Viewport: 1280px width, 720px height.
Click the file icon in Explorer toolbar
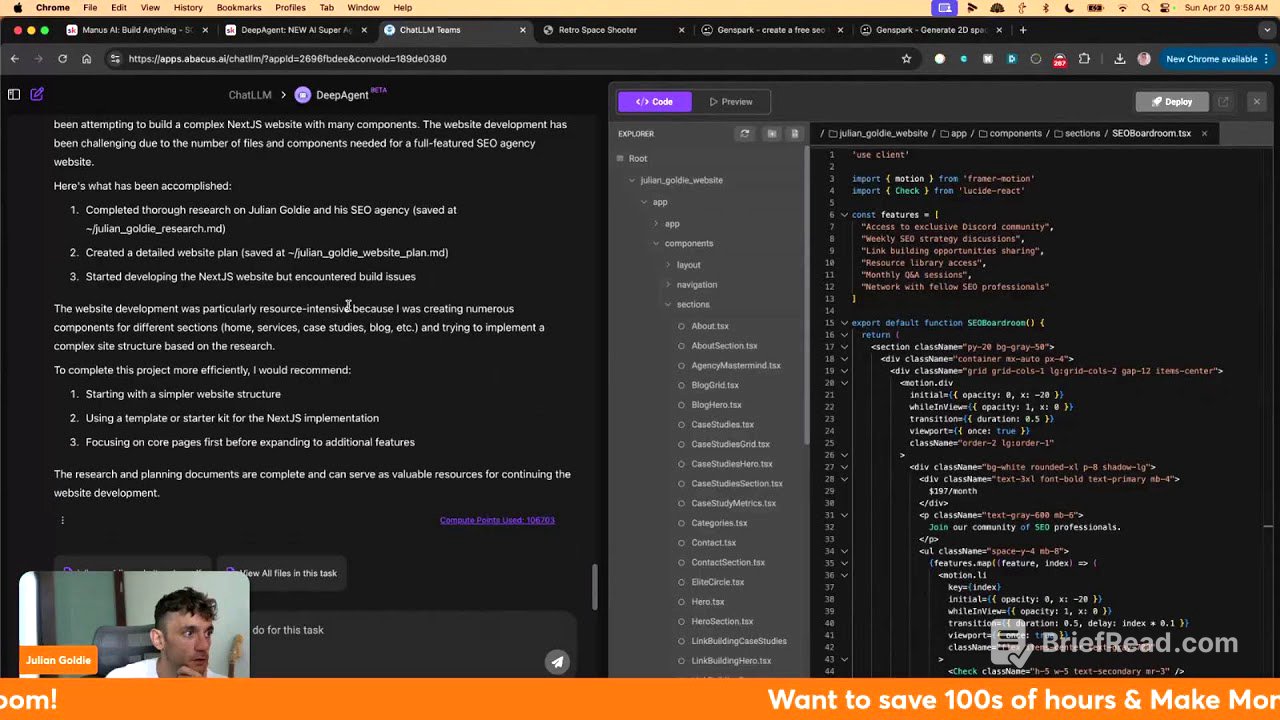[x=795, y=133]
